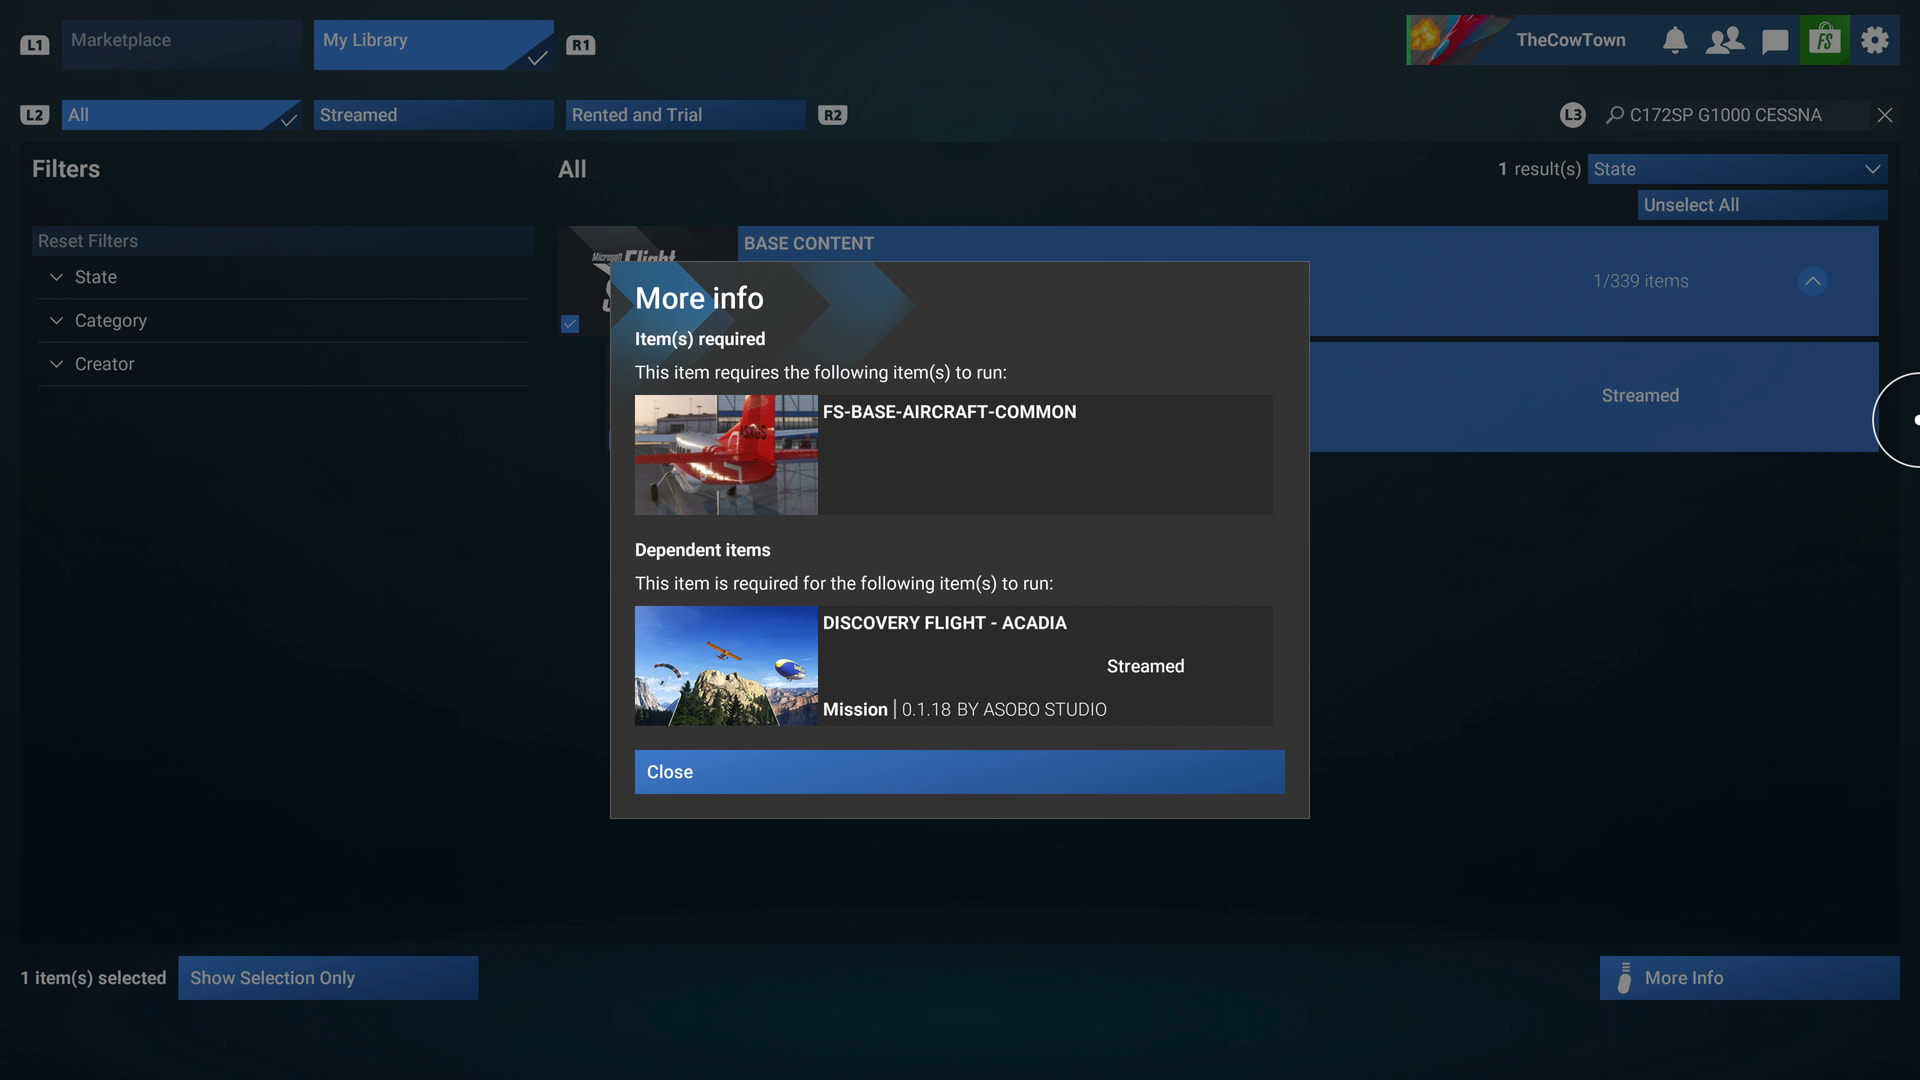Click the More Info button at bottom

click(1749, 978)
